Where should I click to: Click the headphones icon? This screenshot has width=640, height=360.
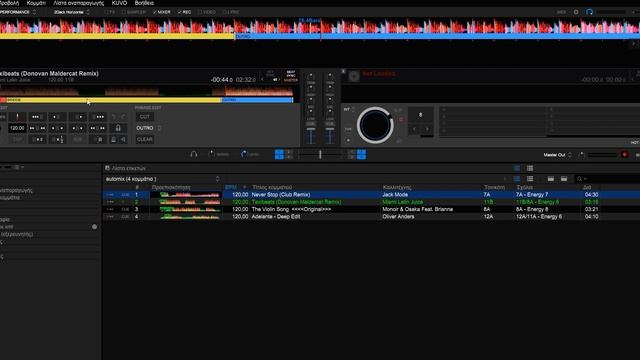pyautogui.click(x=194, y=154)
